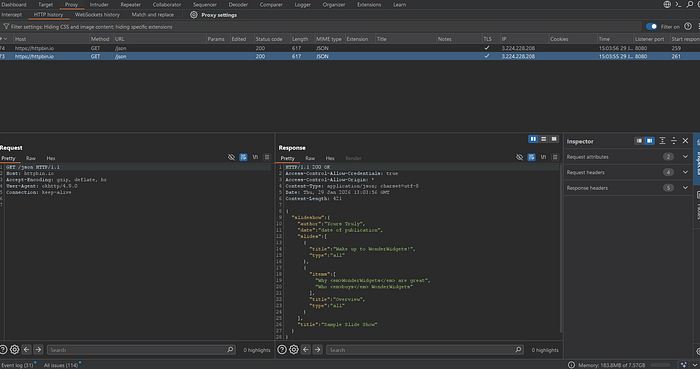Click Request search magnifier icon
The height and width of the screenshot is (369, 700).
[230, 350]
